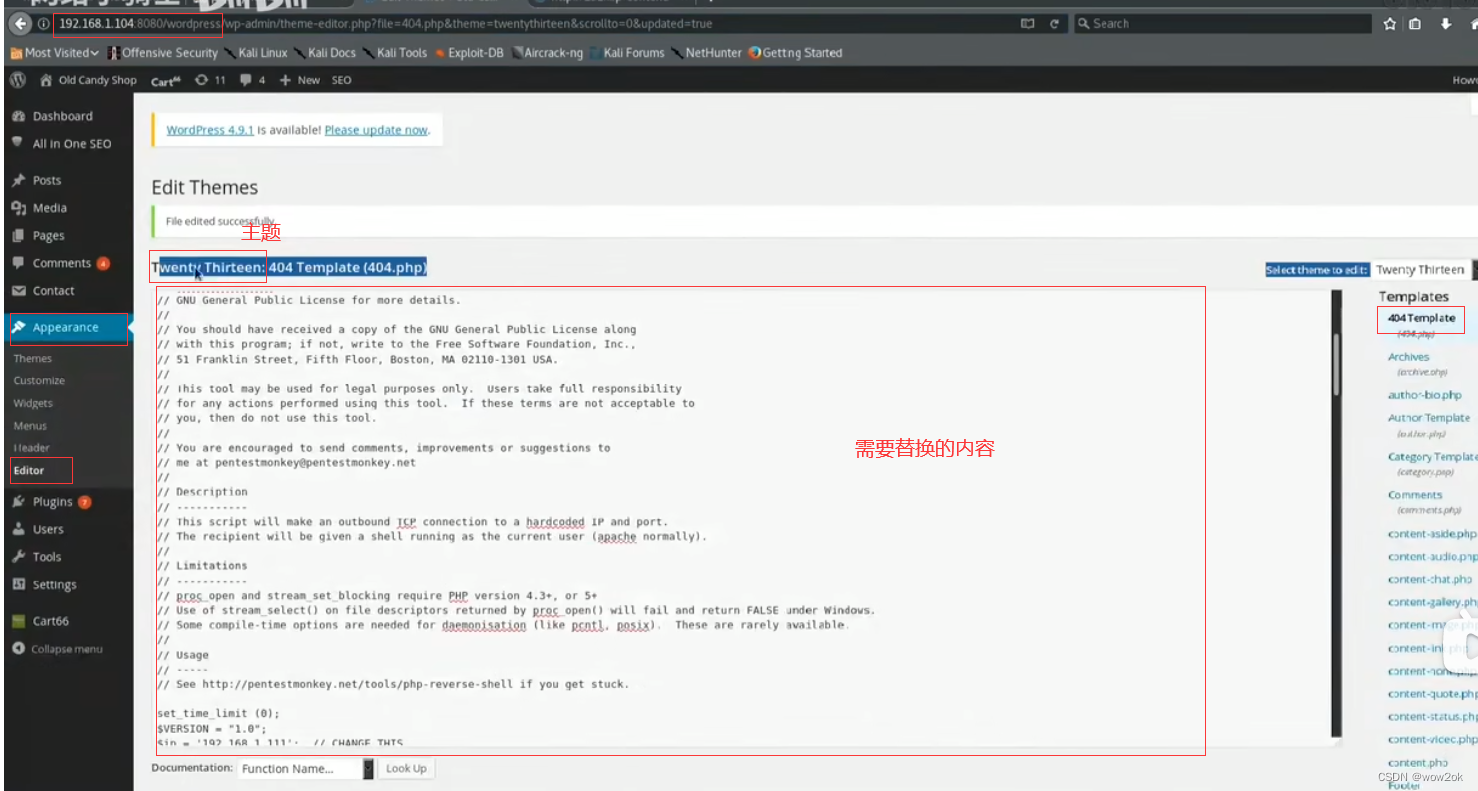Open the Function Name documentation dropdown

(305, 768)
